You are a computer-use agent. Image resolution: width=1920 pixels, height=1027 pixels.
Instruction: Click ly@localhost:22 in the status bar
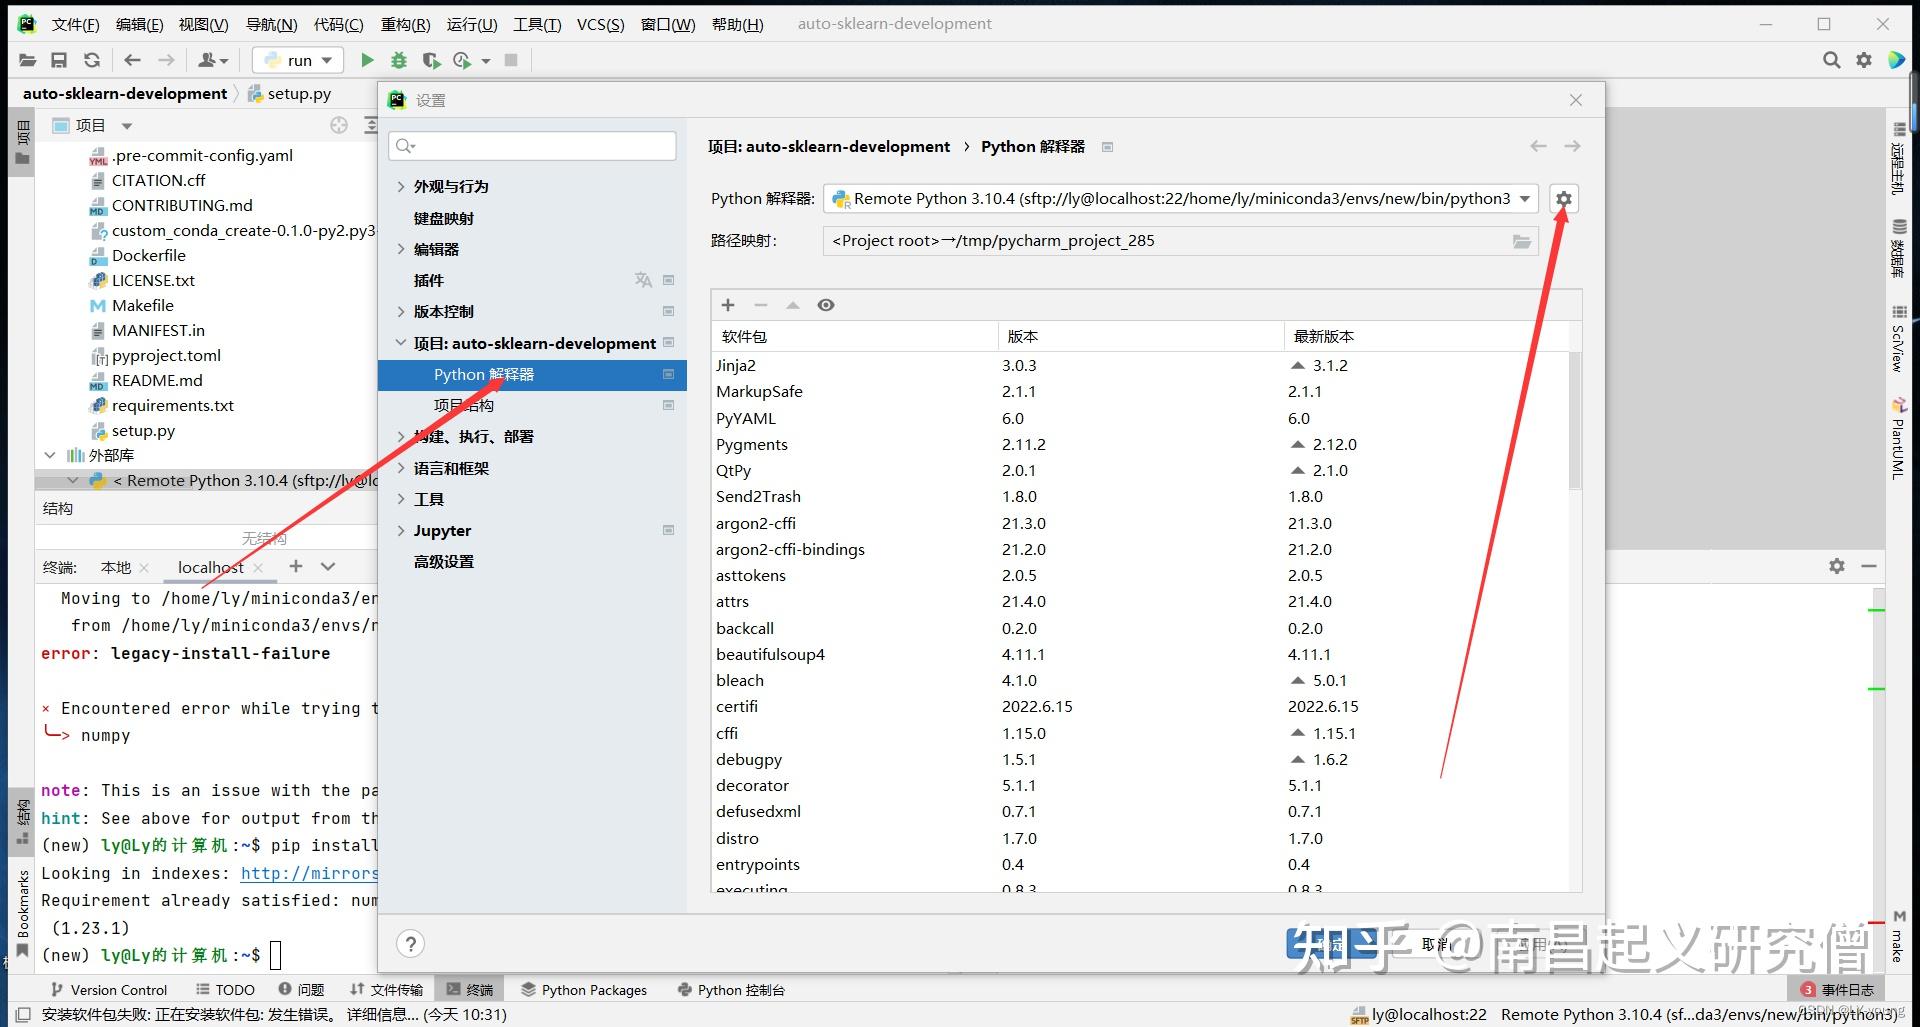tap(1419, 1014)
